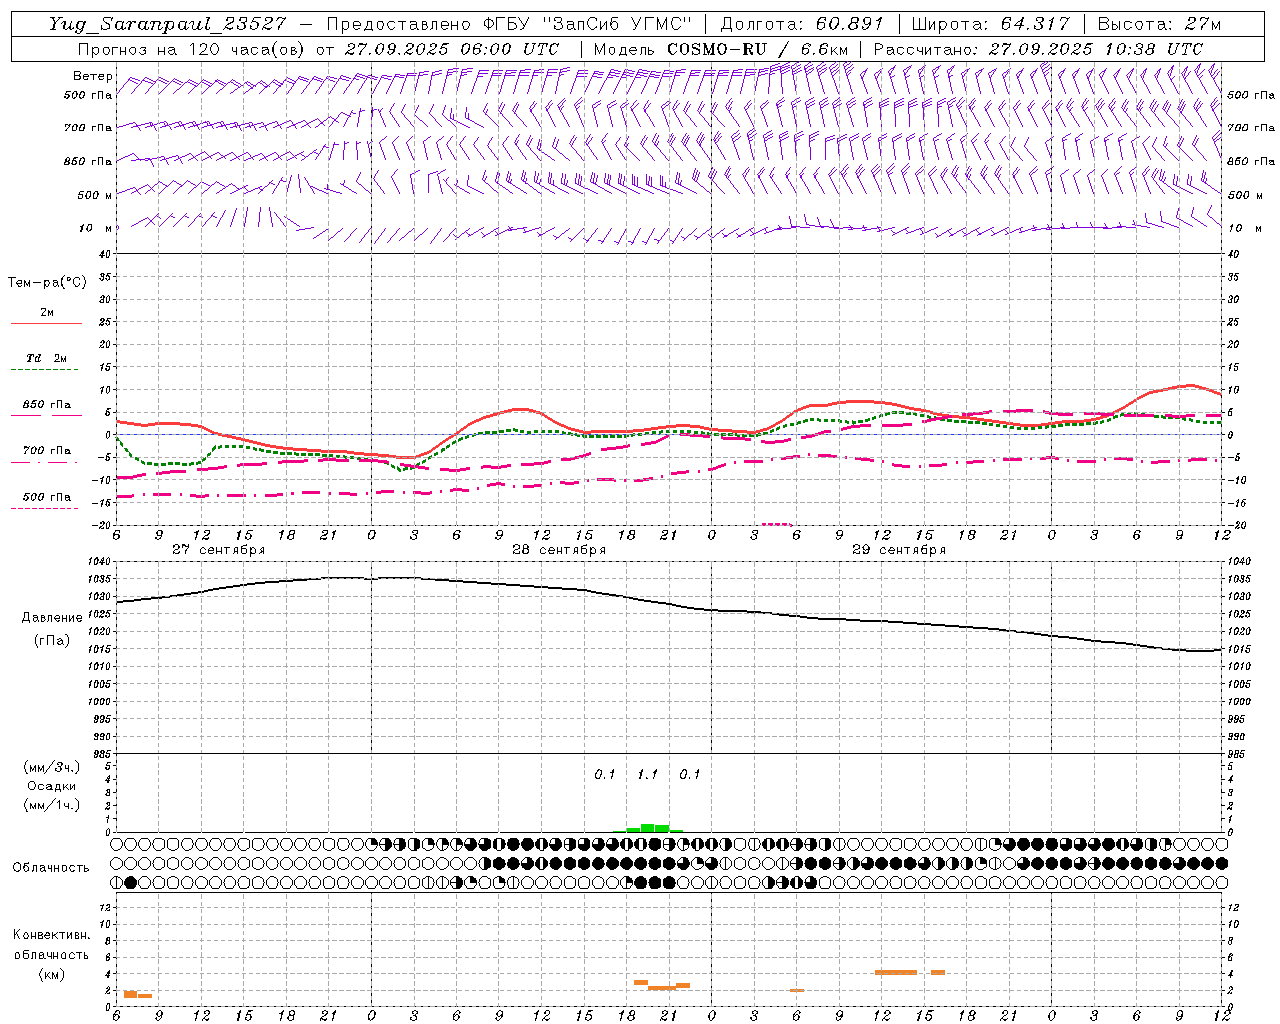Select the "Широта: 64.317" header value

(x=991, y=24)
